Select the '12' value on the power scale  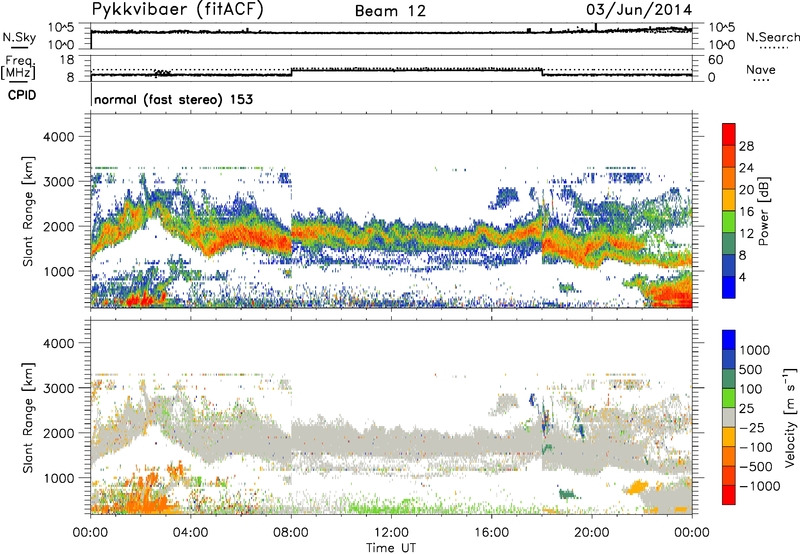[x=746, y=234]
